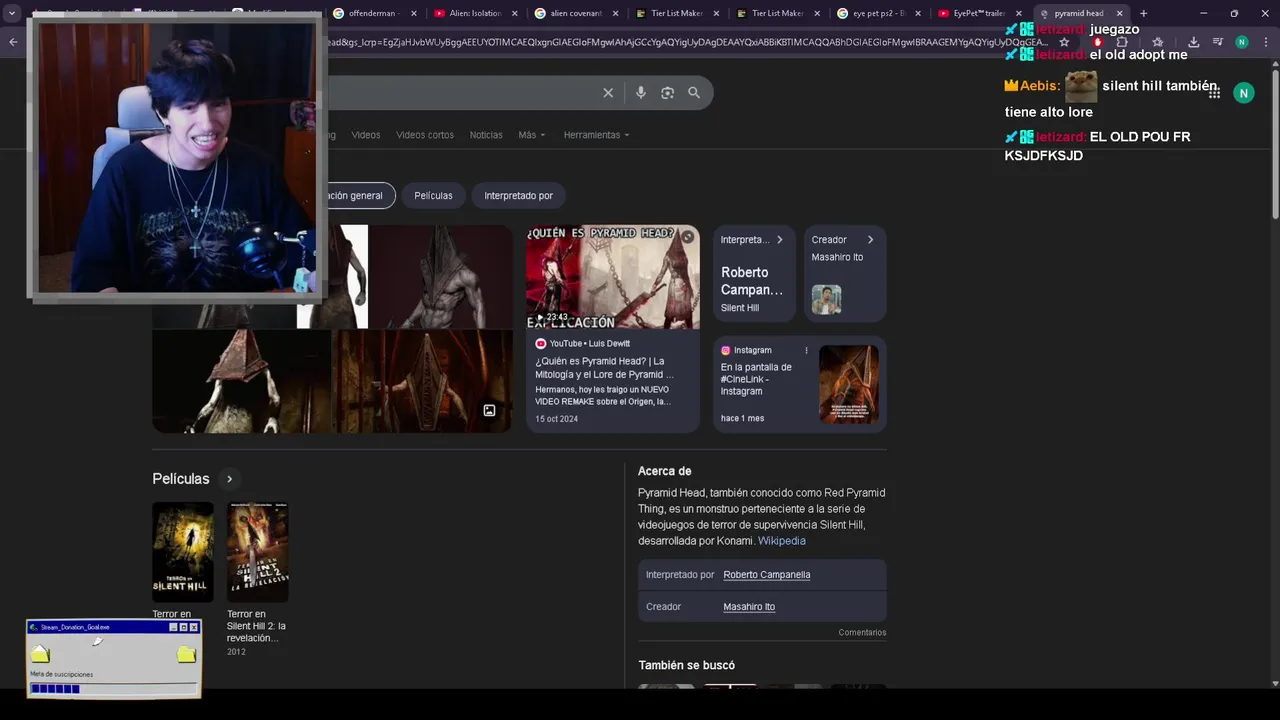Close the alien covenant tab
Image resolution: width=1280 pixels, height=720 pixels.
(x=615, y=13)
